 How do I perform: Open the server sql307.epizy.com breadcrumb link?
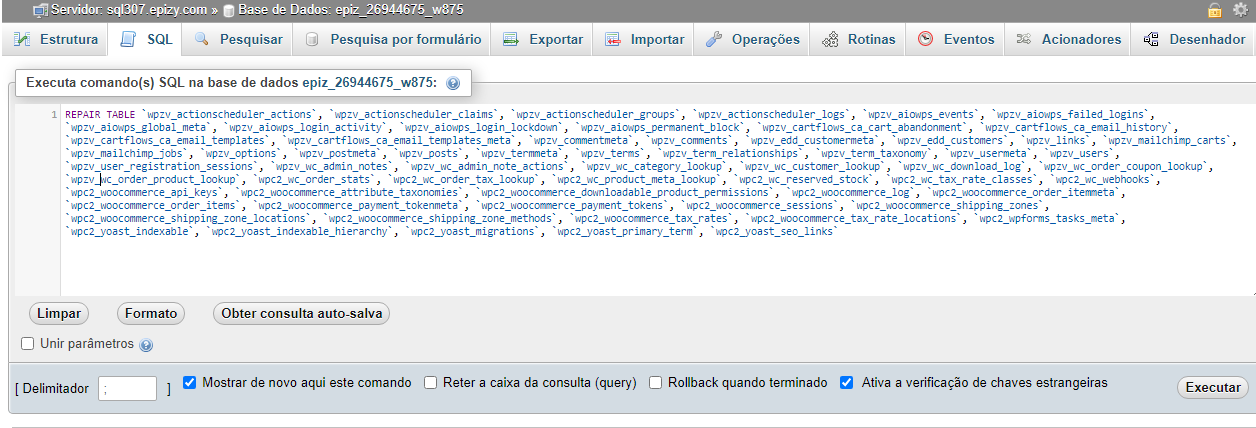click(x=115, y=9)
